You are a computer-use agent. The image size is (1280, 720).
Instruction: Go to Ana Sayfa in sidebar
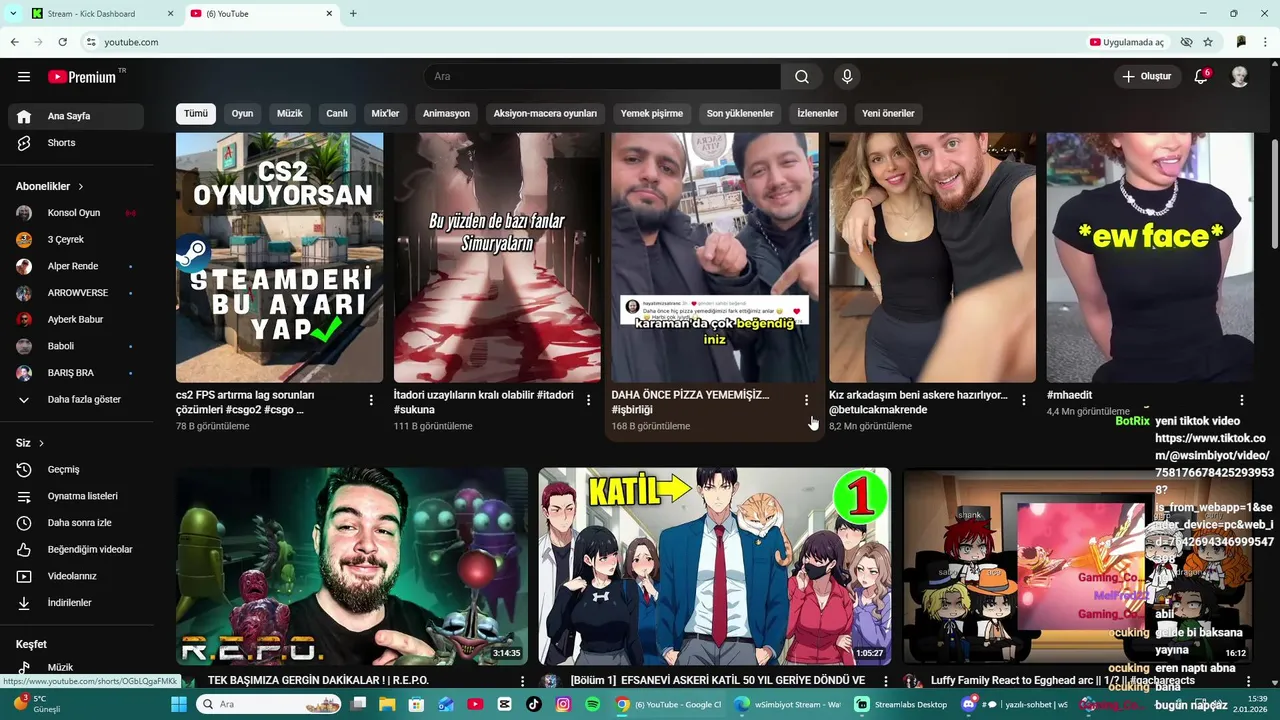point(76,116)
